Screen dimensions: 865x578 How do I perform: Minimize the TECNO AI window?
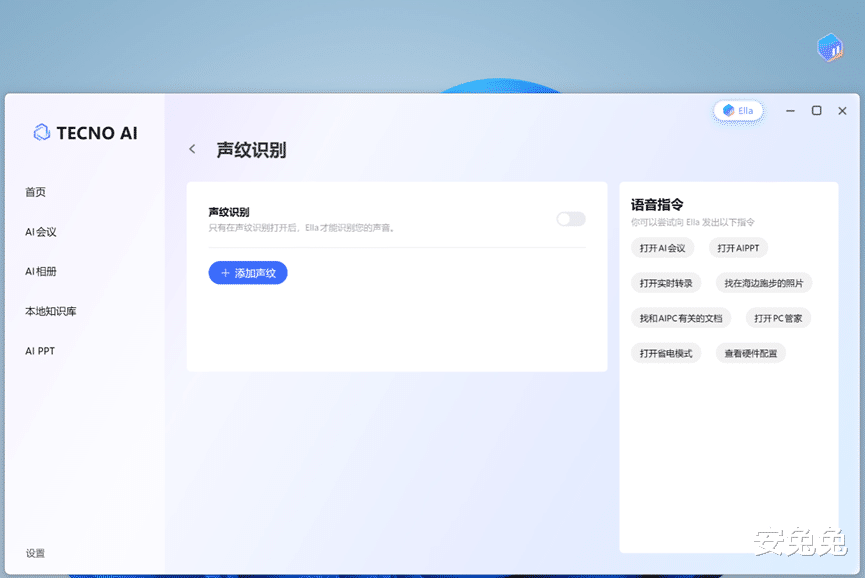[791, 111]
